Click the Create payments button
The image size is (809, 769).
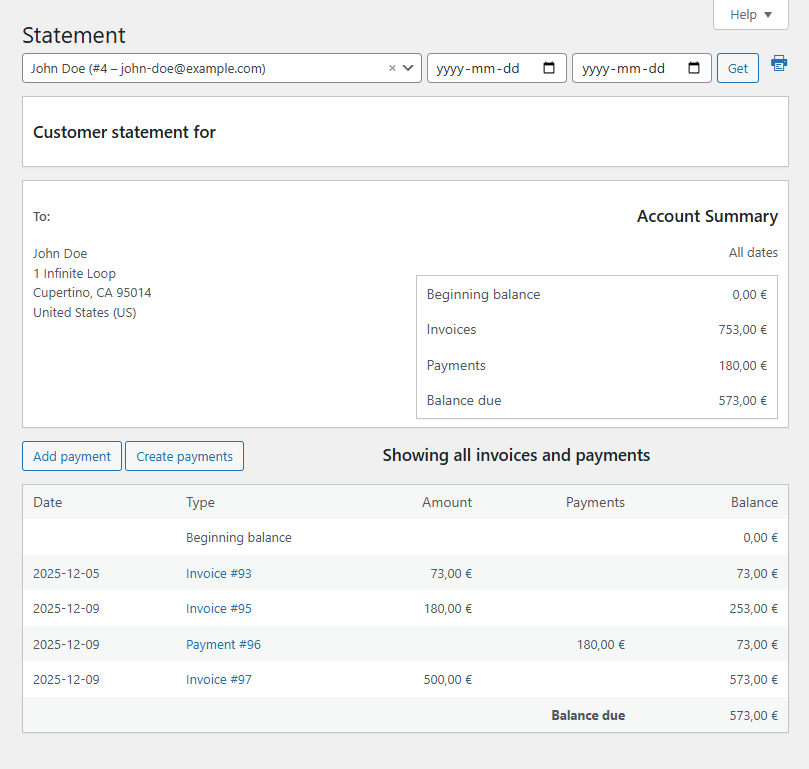pos(184,455)
